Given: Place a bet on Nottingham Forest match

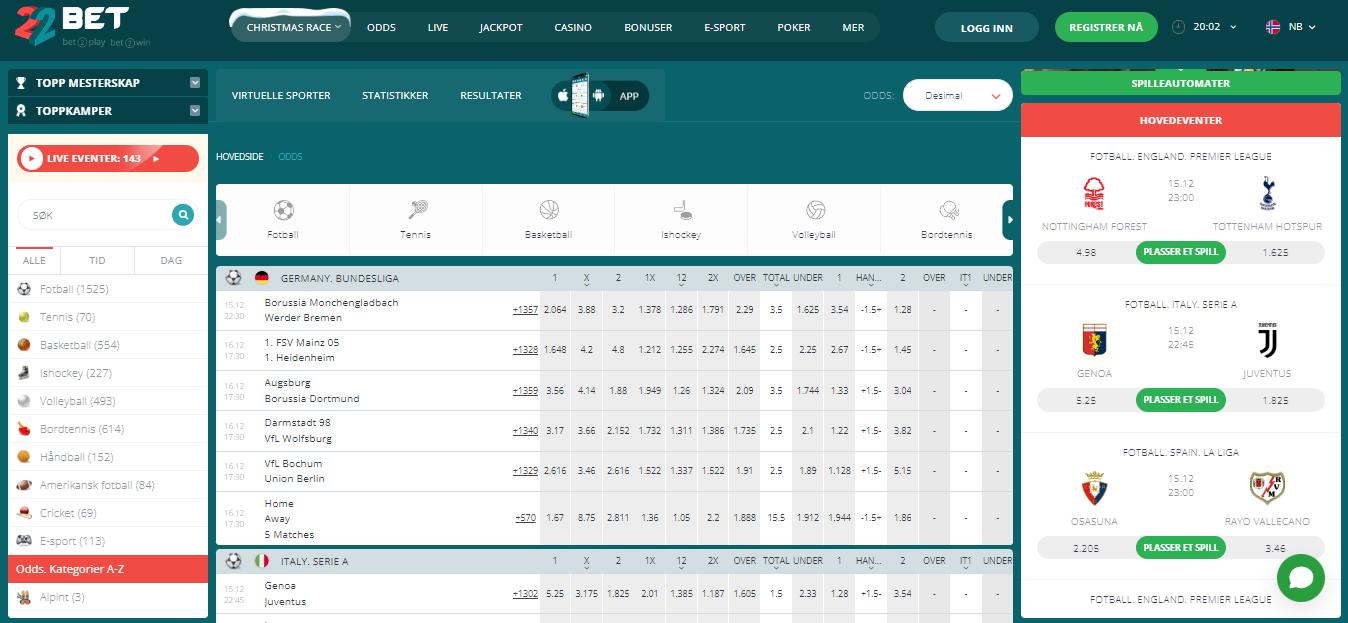Looking at the screenshot, I should (x=1181, y=252).
